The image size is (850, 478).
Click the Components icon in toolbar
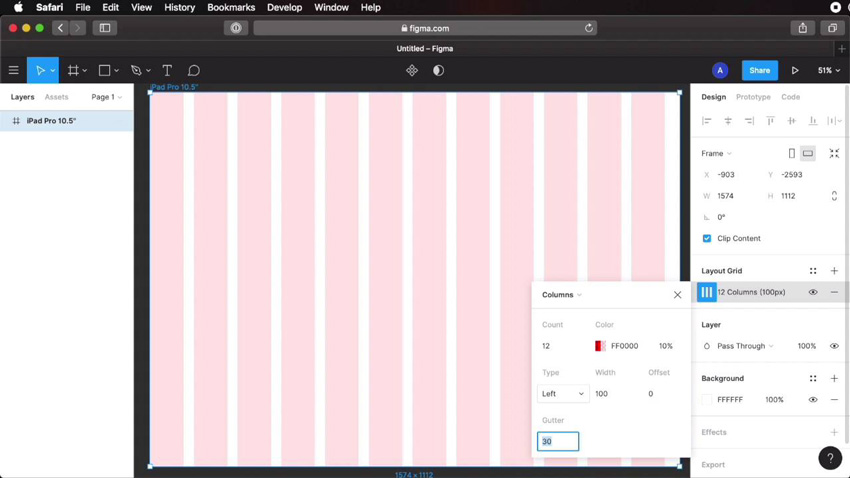[412, 71]
